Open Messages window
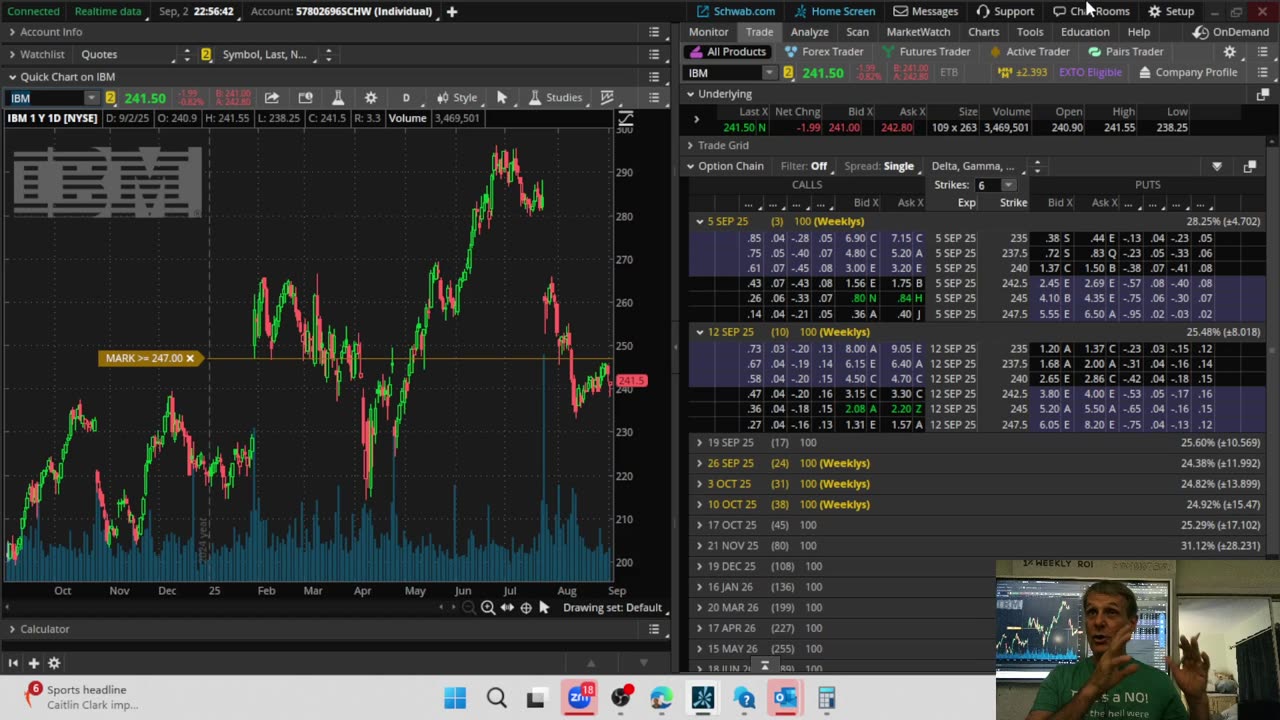 (x=925, y=11)
